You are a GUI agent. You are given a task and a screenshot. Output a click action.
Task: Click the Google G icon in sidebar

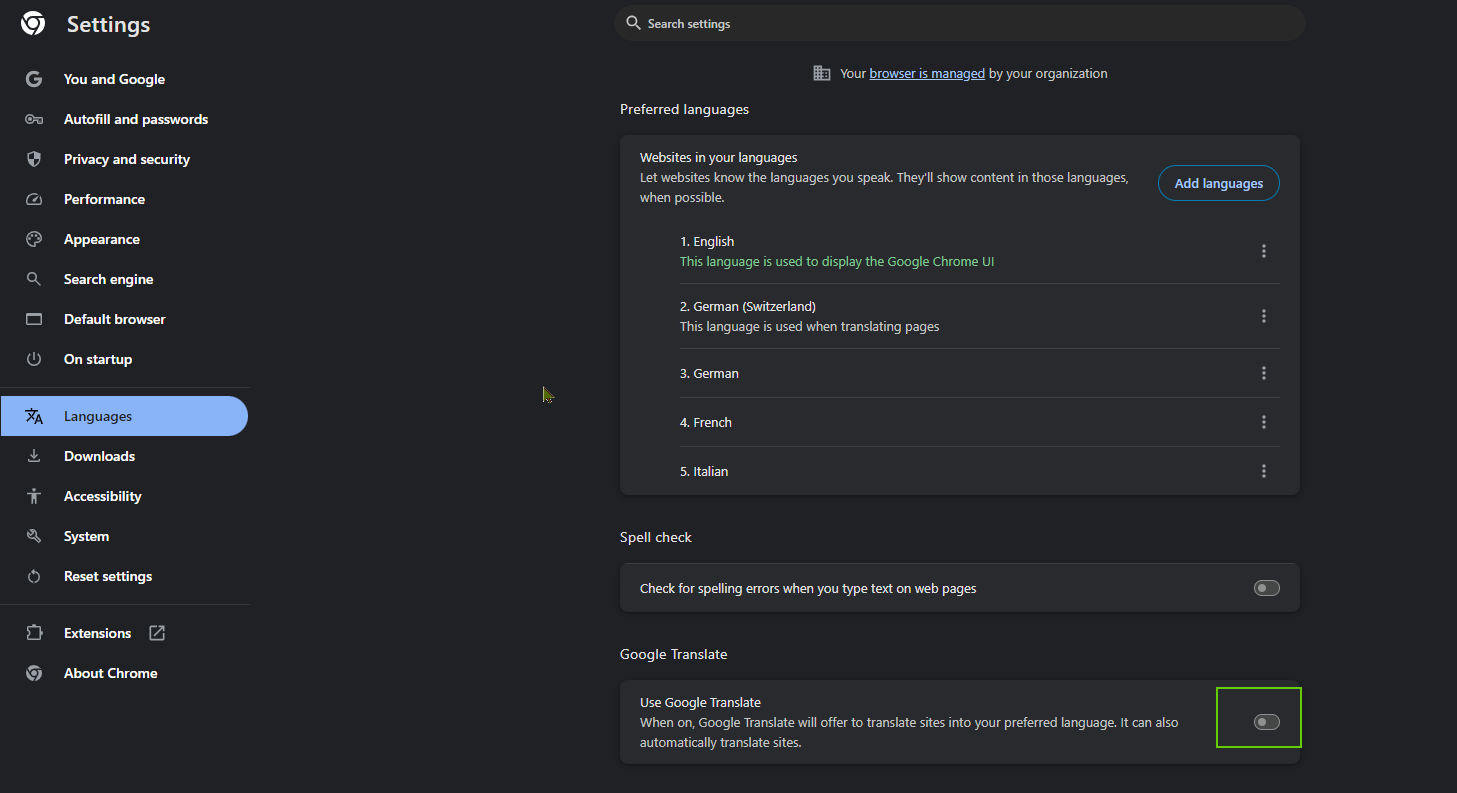point(34,79)
